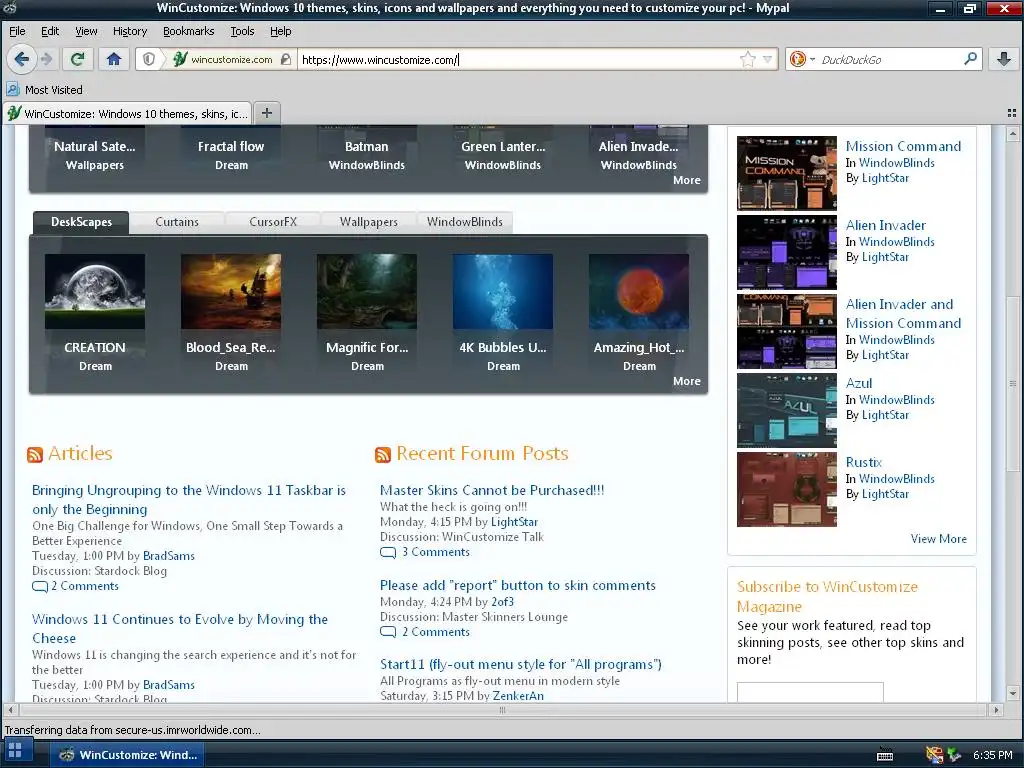Click in the URL address bar
Image resolution: width=1024 pixels, height=768 pixels.
(x=519, y=59)
